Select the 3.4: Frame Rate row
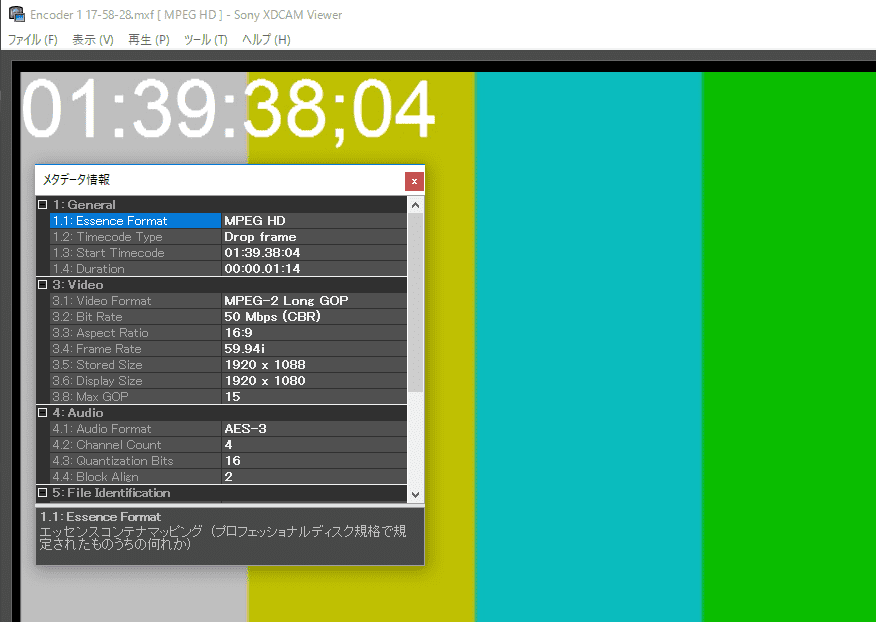The image size is (876, 622). click(x=134, y=349)
